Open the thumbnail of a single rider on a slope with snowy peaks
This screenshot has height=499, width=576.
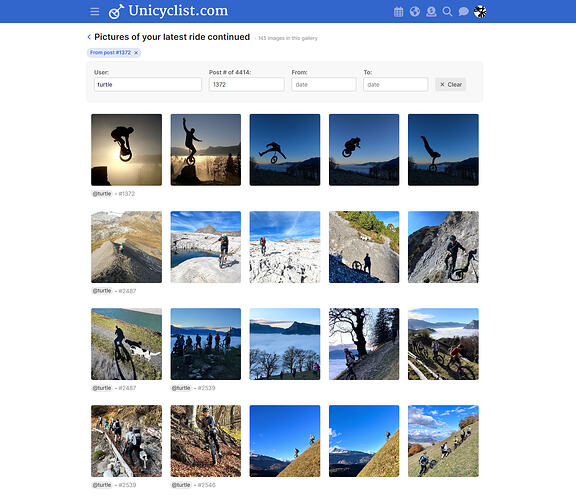364,441
